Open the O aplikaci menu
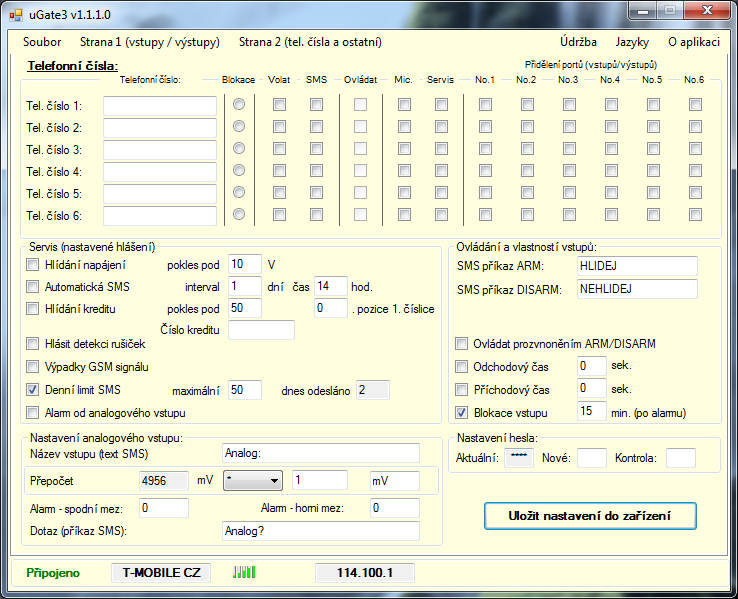Image resolution: width=738 pixels, height=599 pixels. [x=694, y=42]
